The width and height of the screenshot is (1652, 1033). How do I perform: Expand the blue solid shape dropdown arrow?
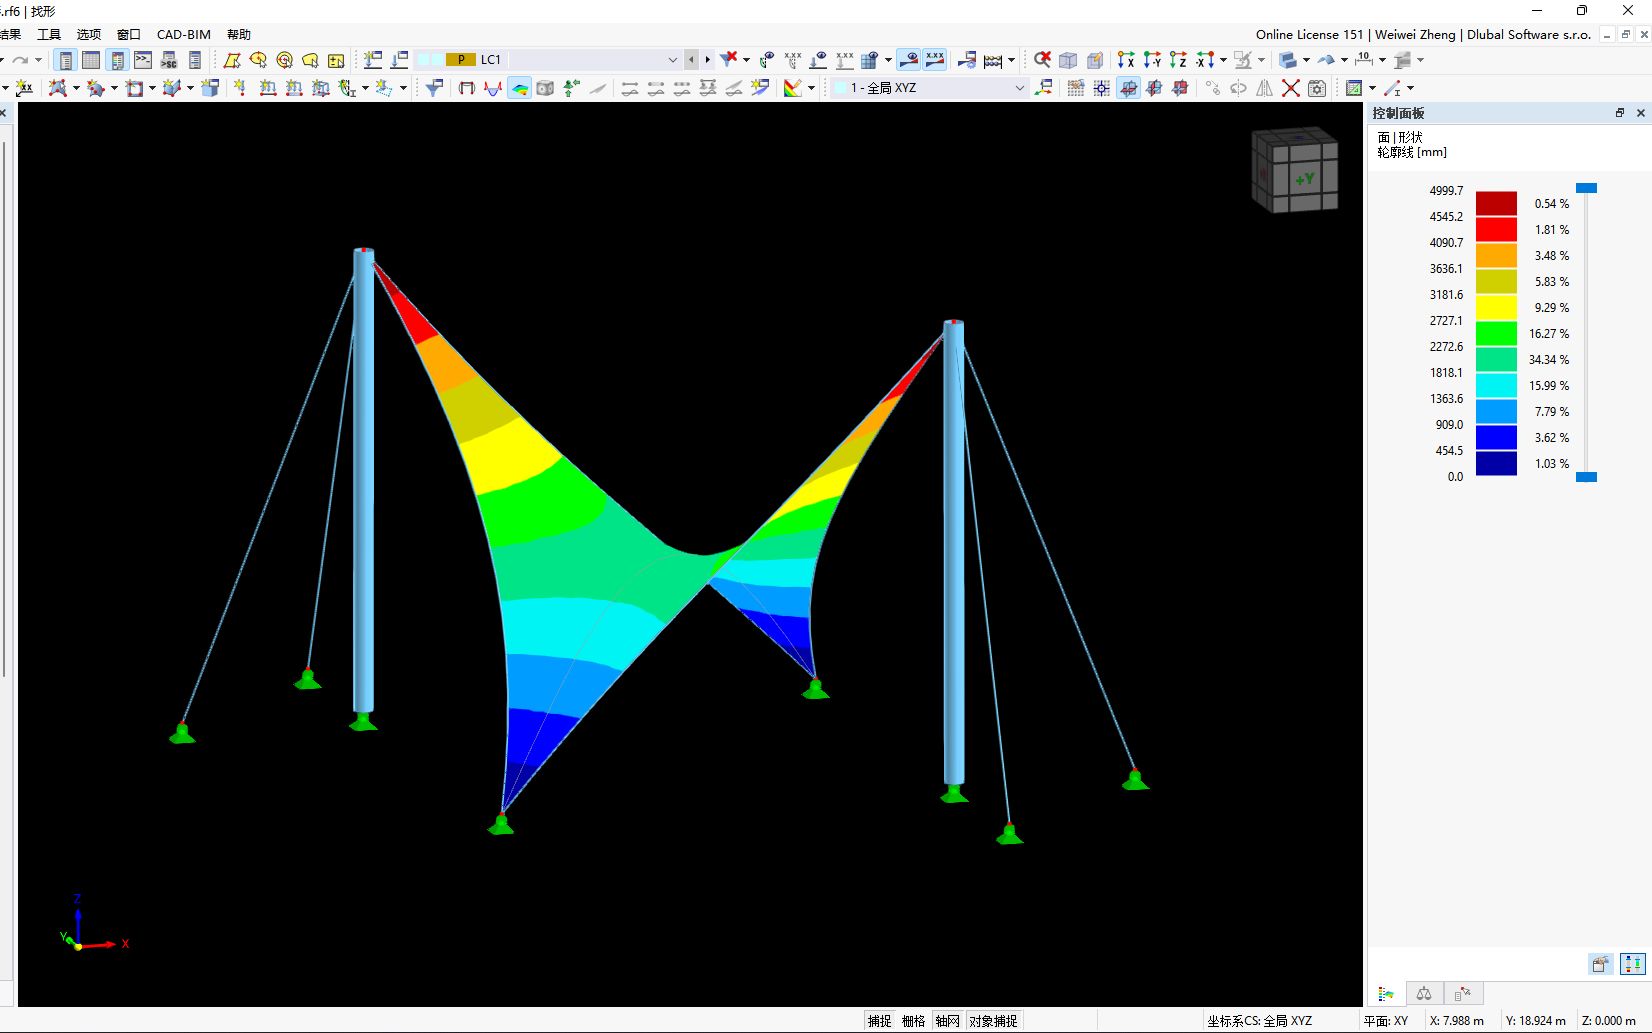(1307, 60)
